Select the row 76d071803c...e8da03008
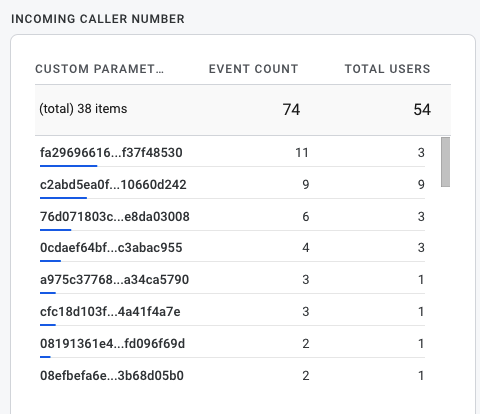The image size is (480, 414). [232, 216]
